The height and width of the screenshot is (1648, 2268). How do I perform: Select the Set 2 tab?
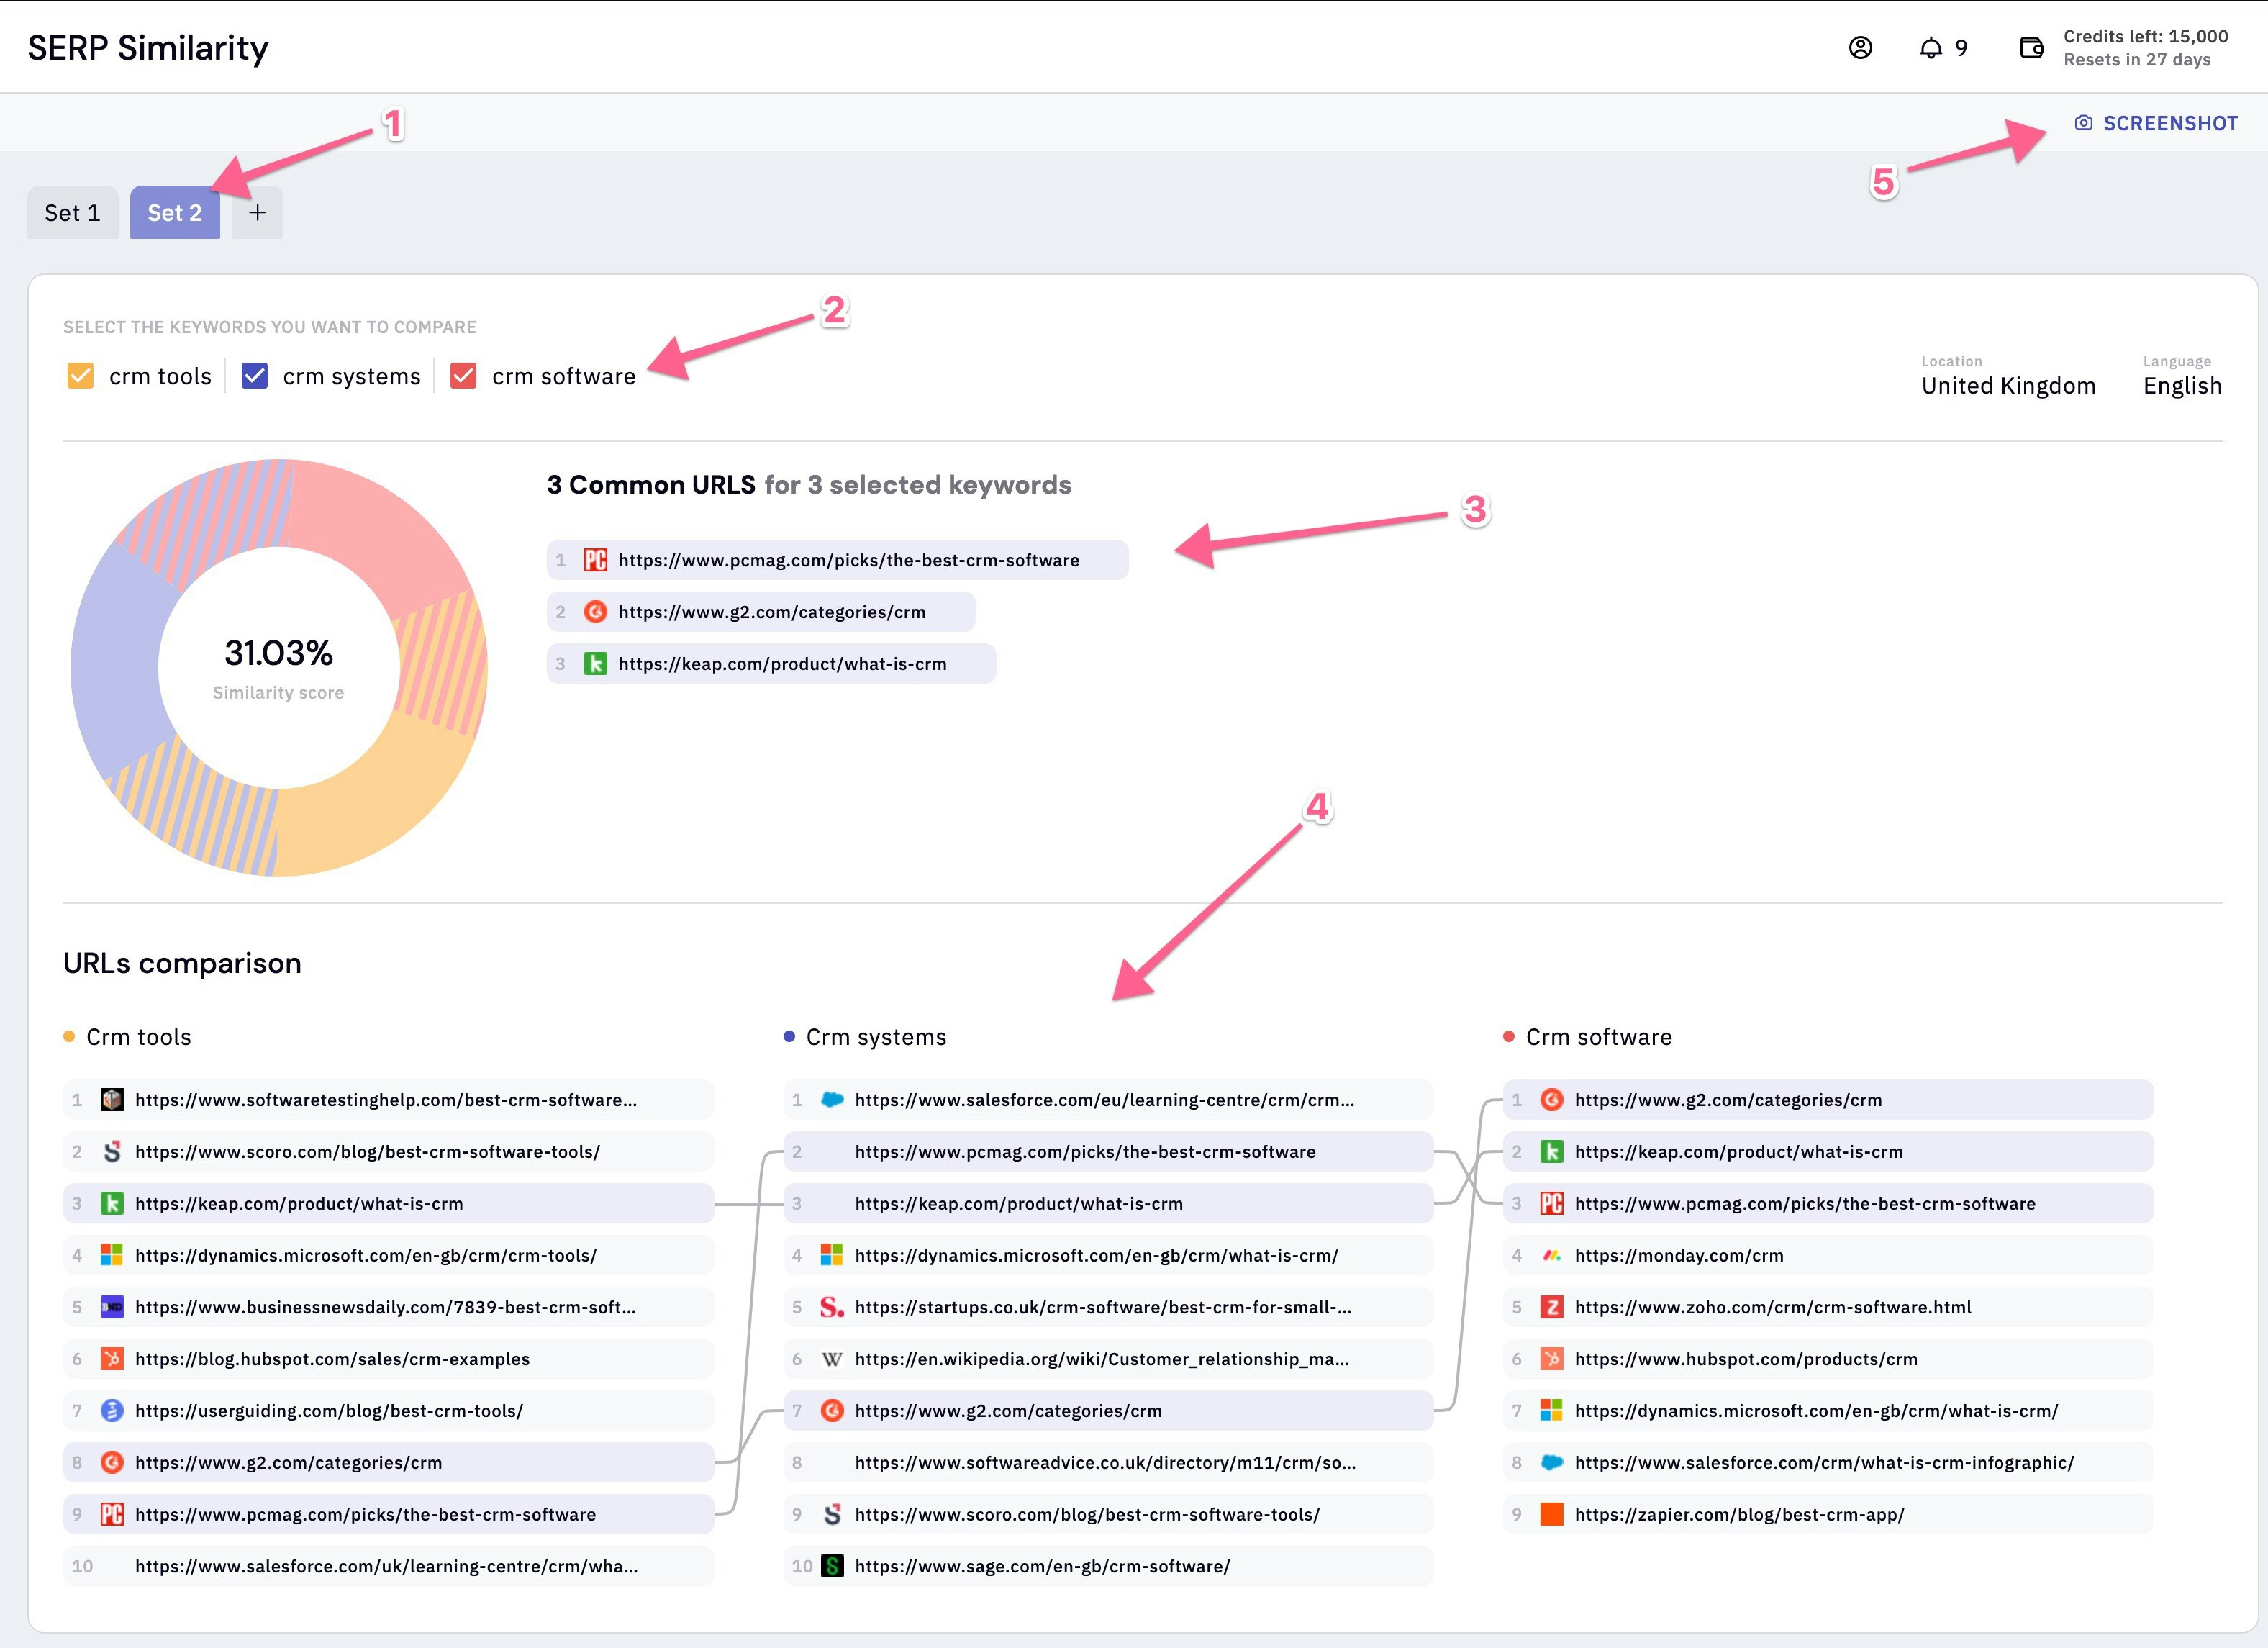[175, 213]
